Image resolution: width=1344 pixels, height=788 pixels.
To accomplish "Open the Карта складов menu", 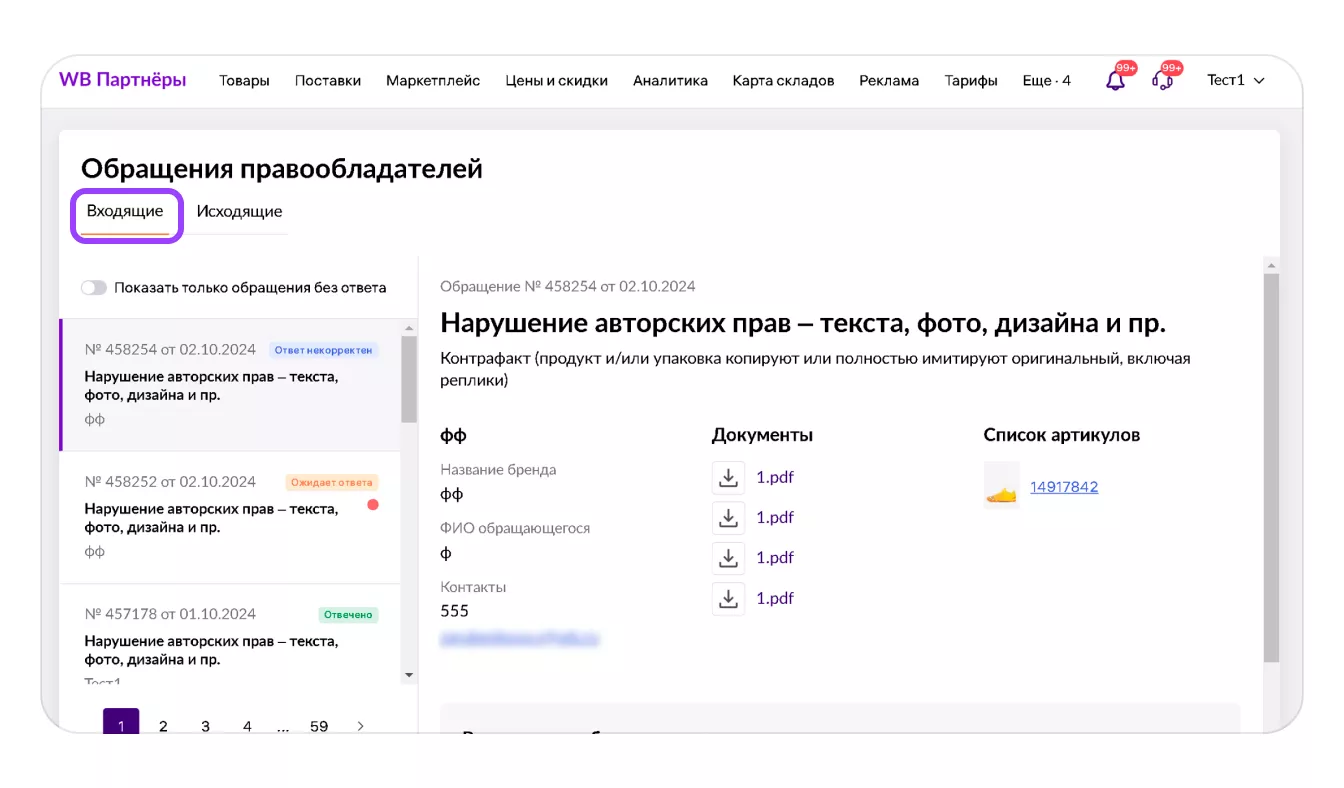I will (783, 81).
